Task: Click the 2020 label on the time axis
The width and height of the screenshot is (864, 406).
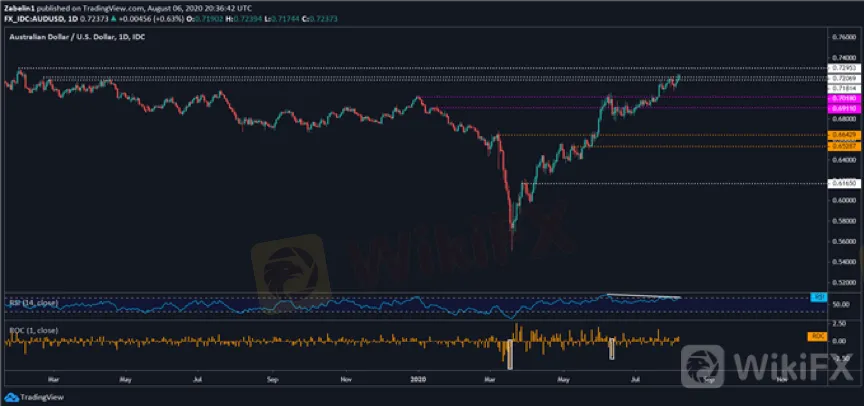Action: [418, 379]
